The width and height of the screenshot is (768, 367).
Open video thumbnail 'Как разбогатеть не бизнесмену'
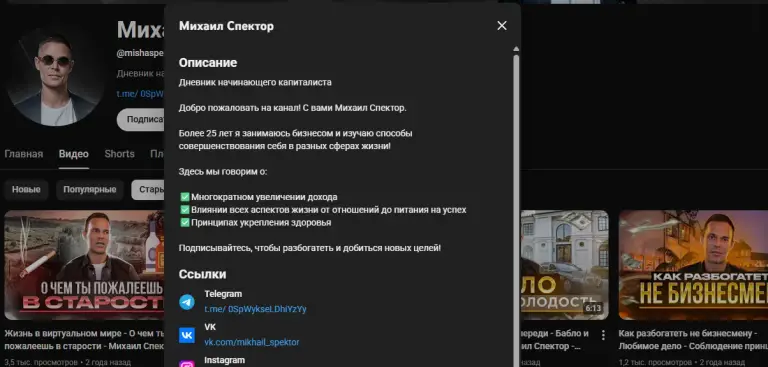pyautogui.click(x=693, y=265)
